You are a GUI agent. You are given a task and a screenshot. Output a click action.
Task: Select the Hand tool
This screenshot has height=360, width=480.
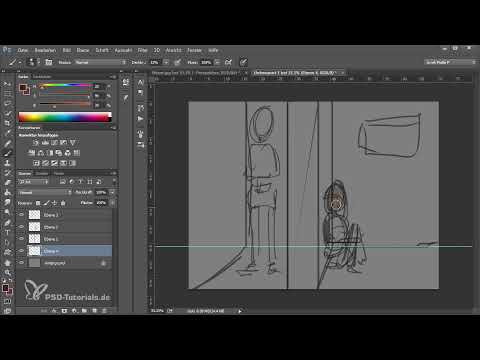click(7, 263)
